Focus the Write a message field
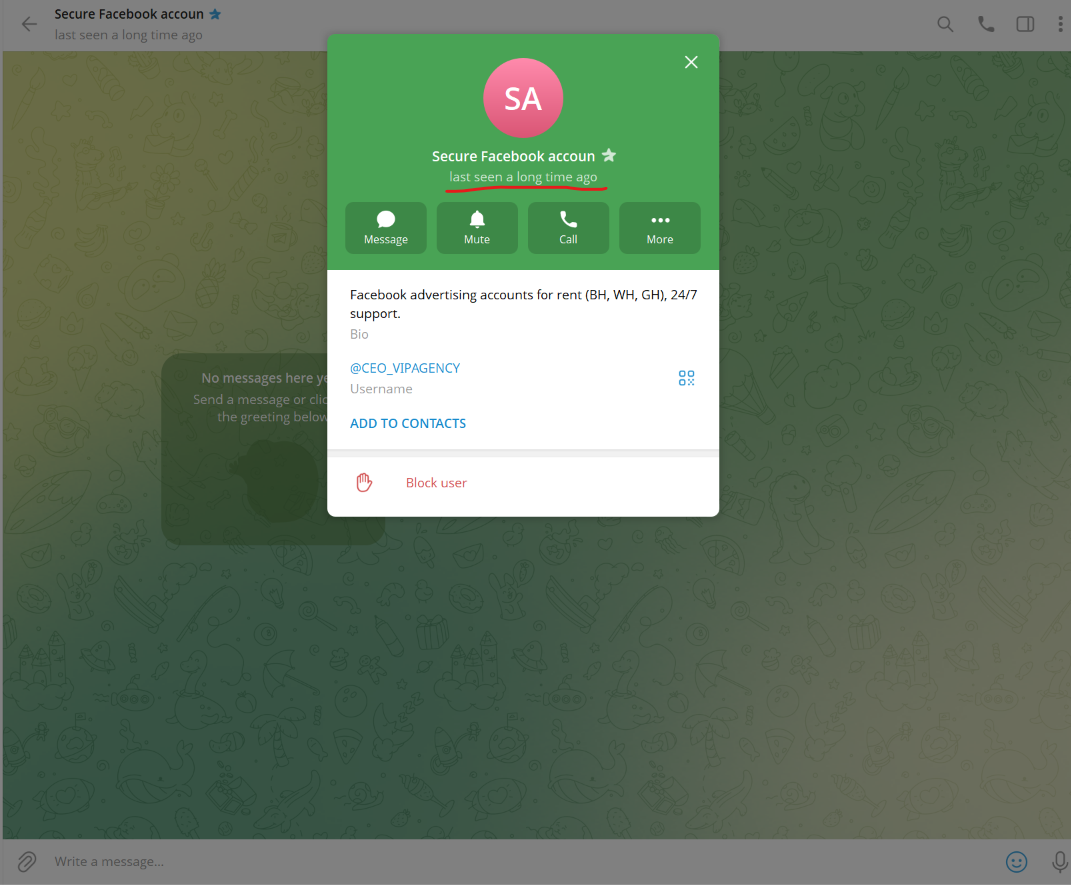 [x=519, y=862]
